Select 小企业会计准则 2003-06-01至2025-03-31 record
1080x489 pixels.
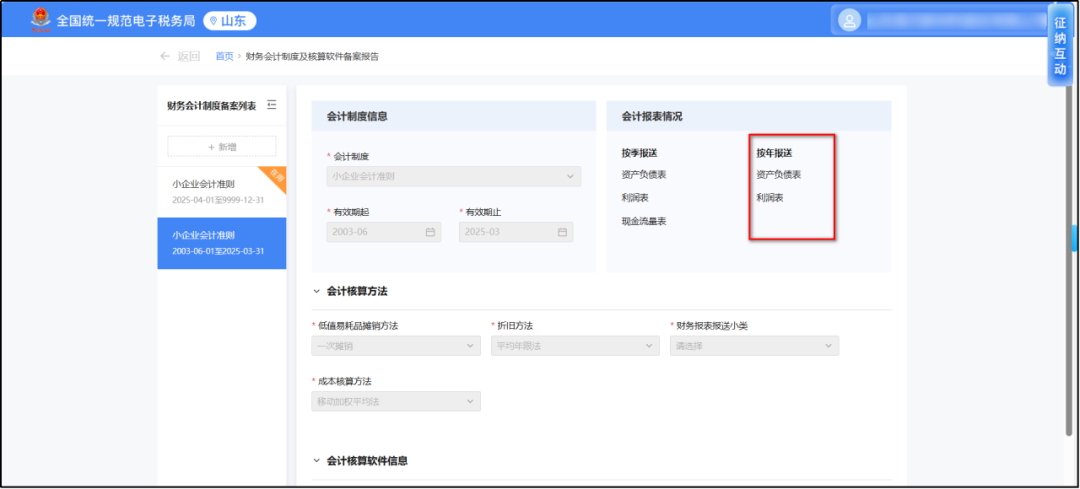222,243
